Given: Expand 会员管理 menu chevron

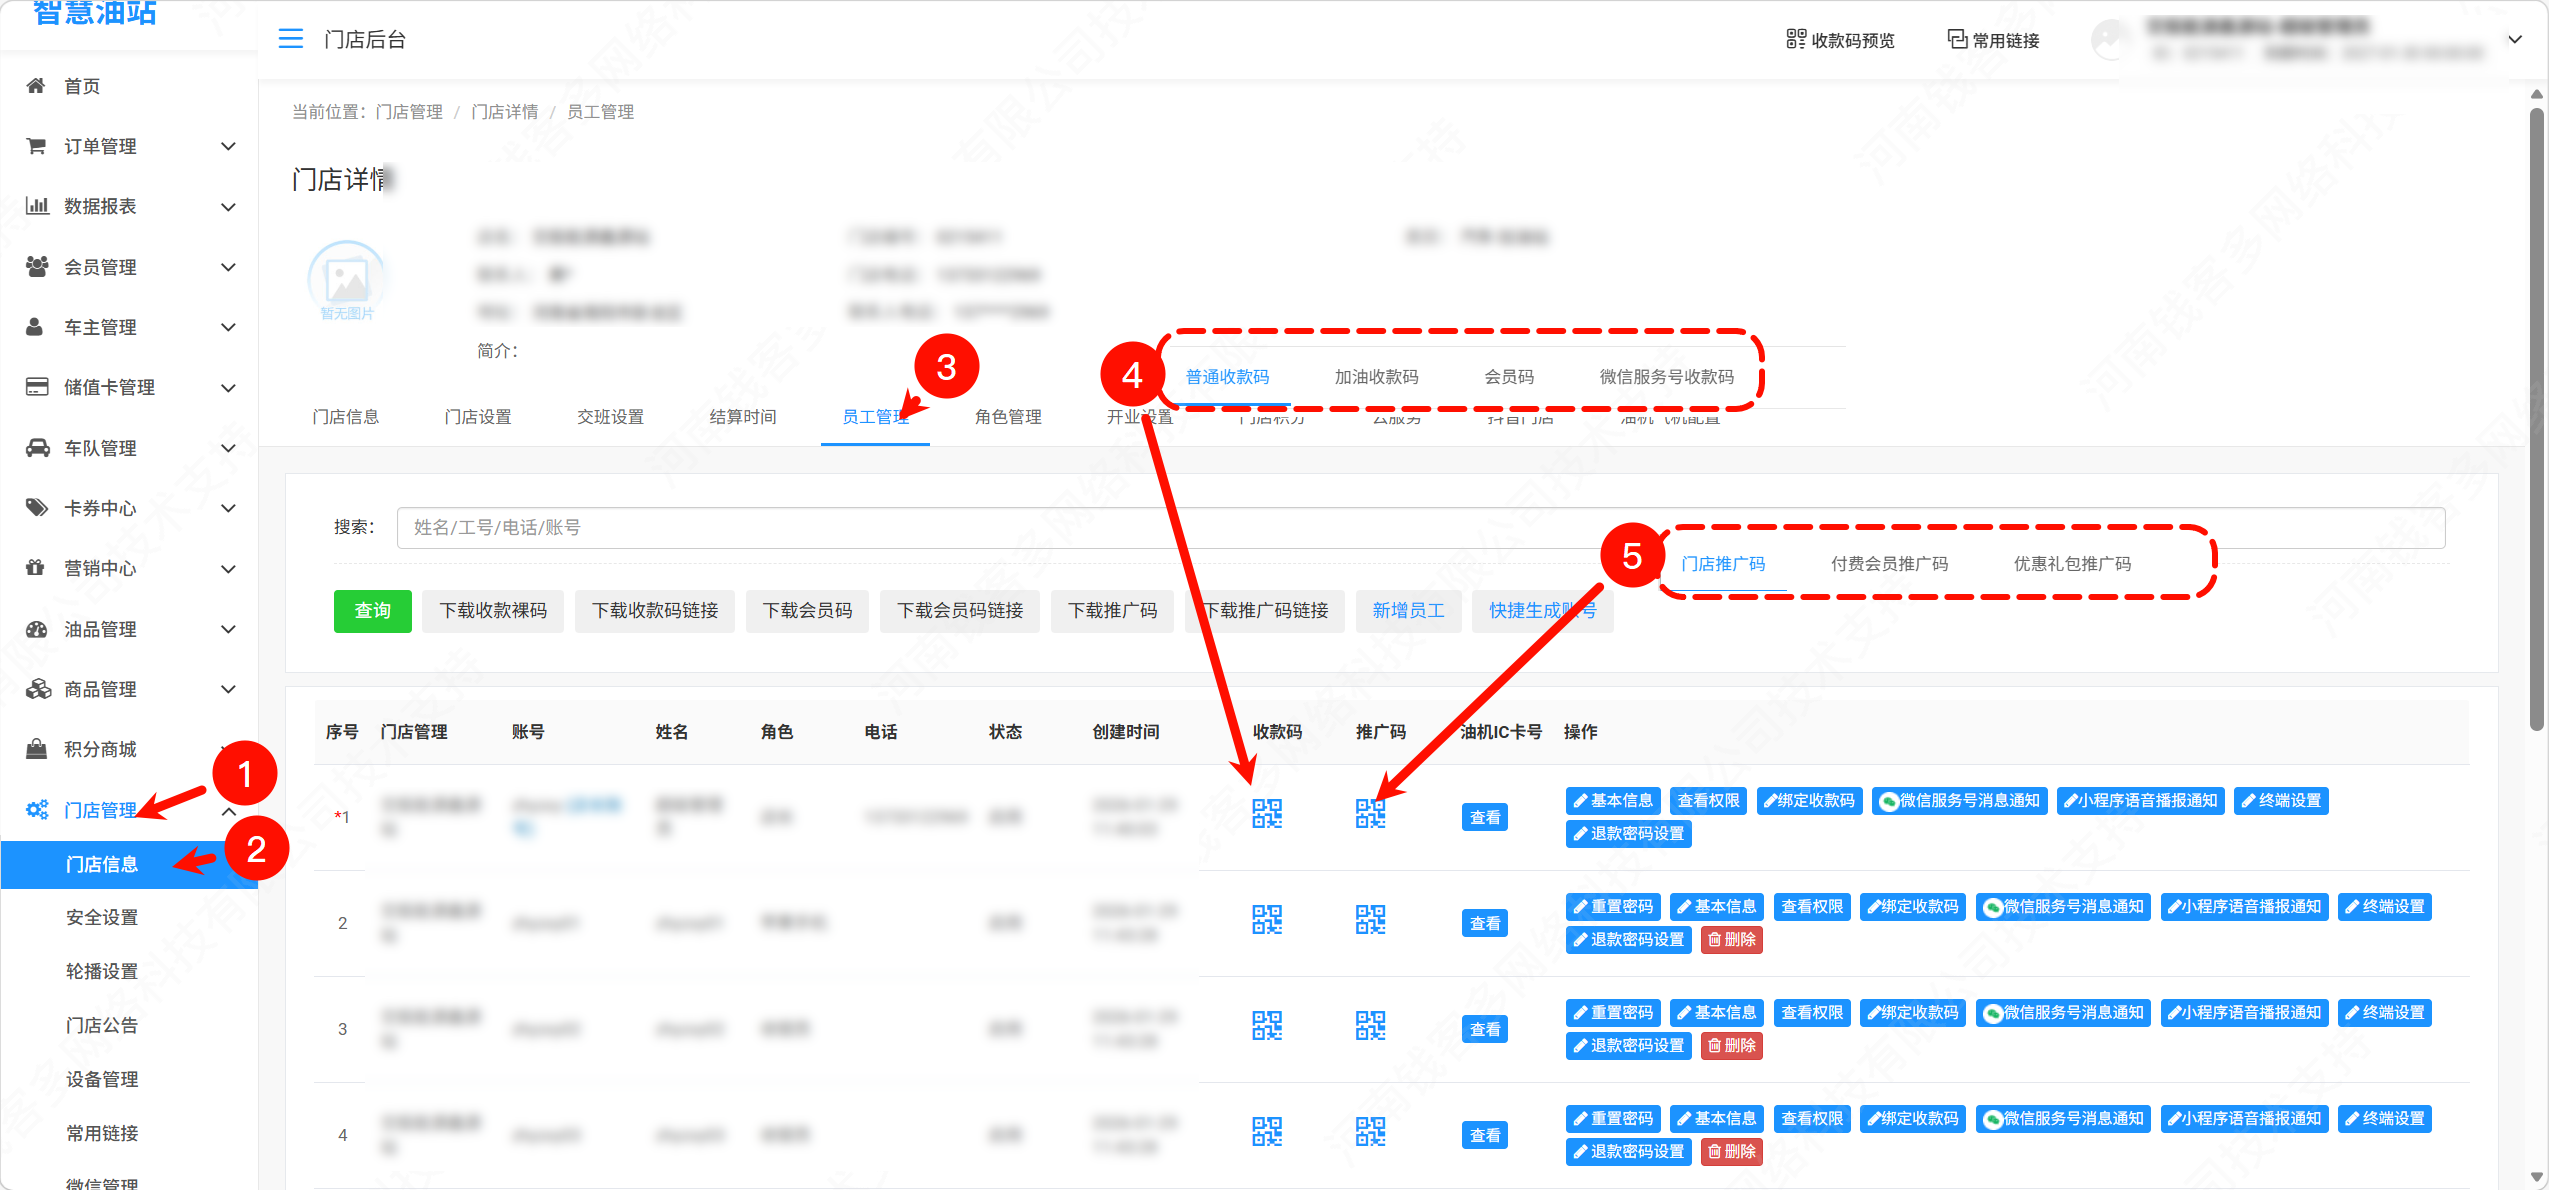Looking at the screenshot, I should point(228,267).
